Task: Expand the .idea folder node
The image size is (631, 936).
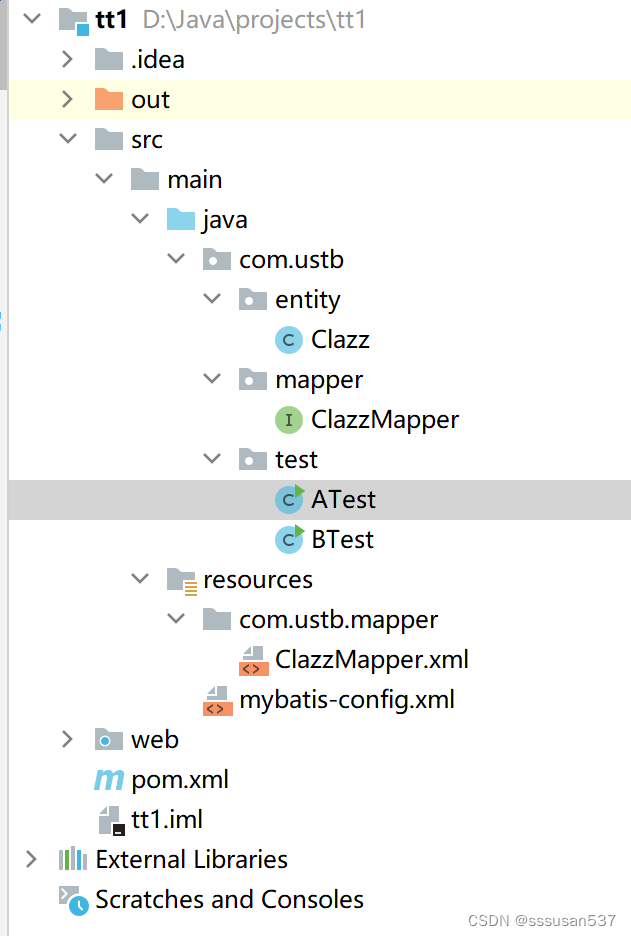Action: pyautogui.click(x=66, y=59)
